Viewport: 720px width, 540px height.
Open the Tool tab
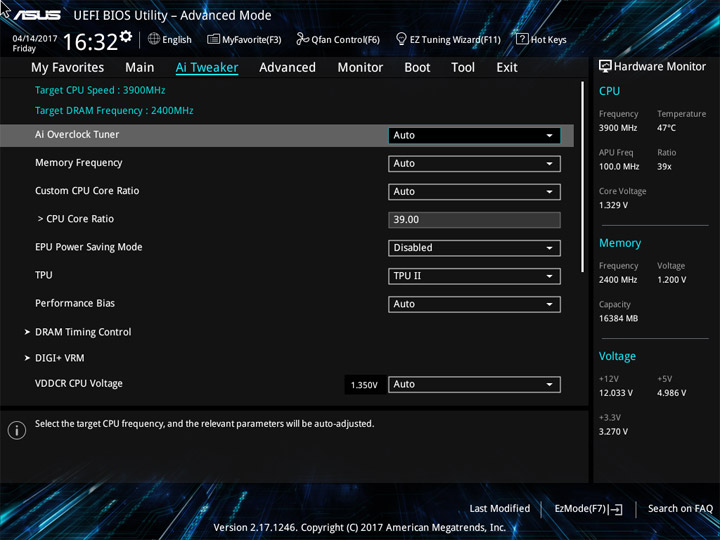click(x=463, y=68)
